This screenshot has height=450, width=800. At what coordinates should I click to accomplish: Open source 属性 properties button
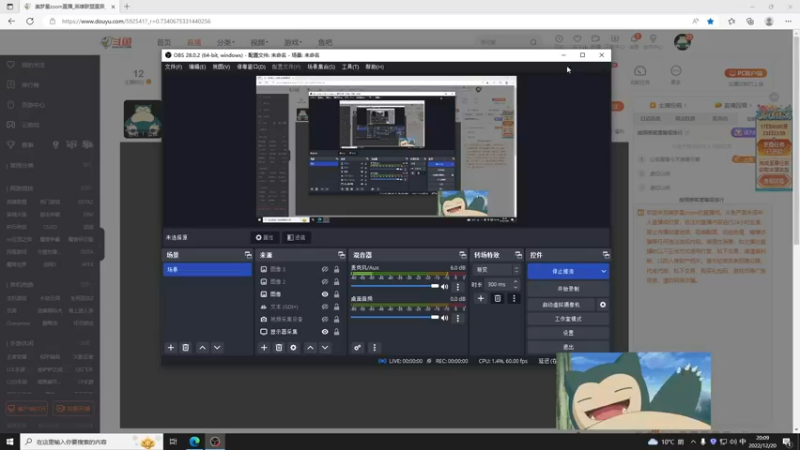pos(265,237)
